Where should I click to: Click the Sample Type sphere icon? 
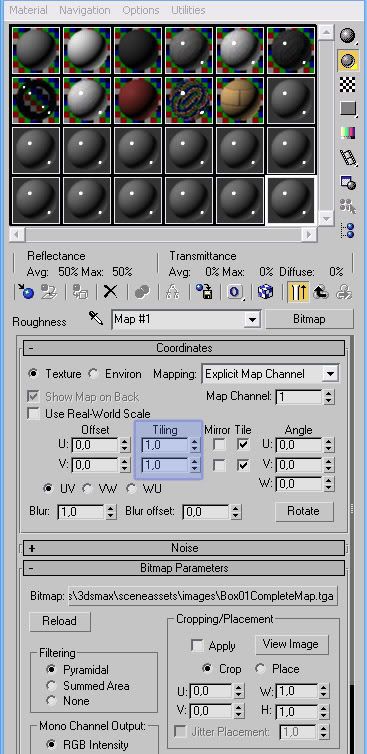pyautogui.click(x=347, y=36)
